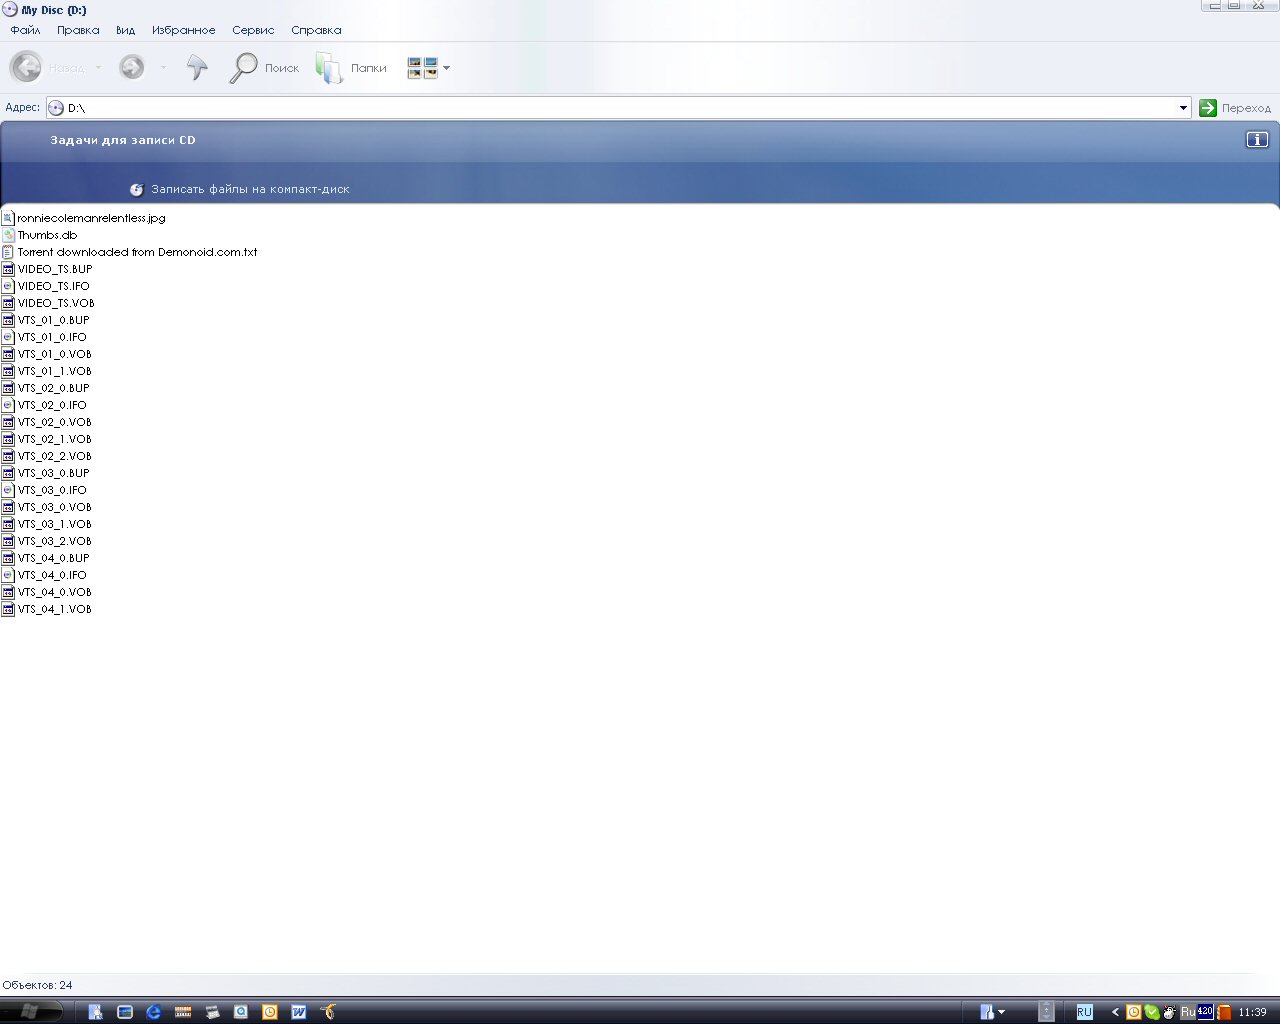Expand the address bar dropdown arrow
1280x1024 pixels.
click(1183, 108)
